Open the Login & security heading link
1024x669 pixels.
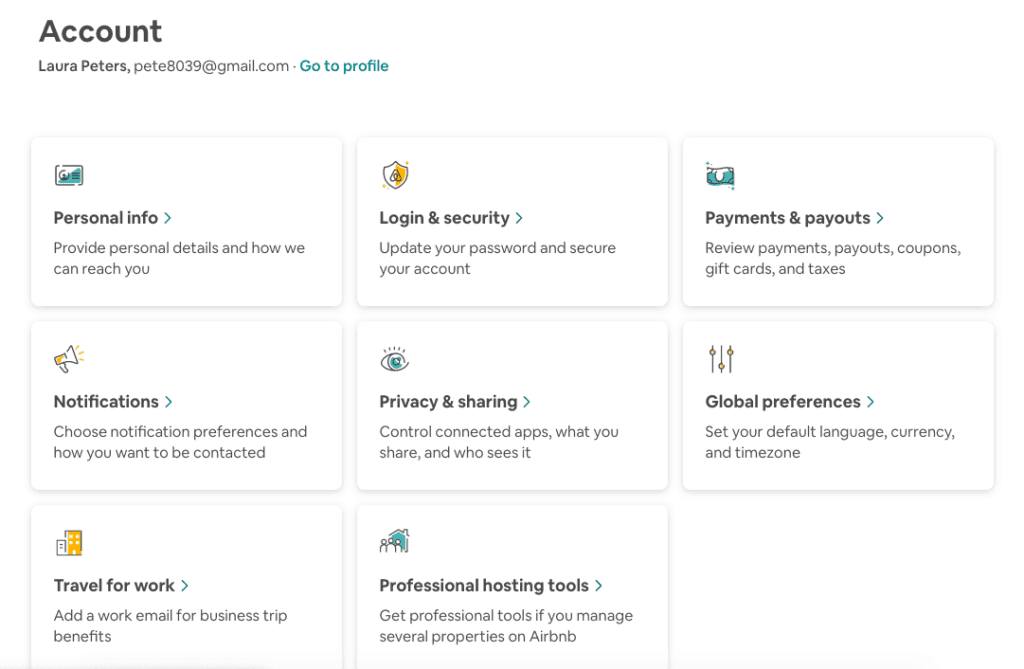click(444, 218)
